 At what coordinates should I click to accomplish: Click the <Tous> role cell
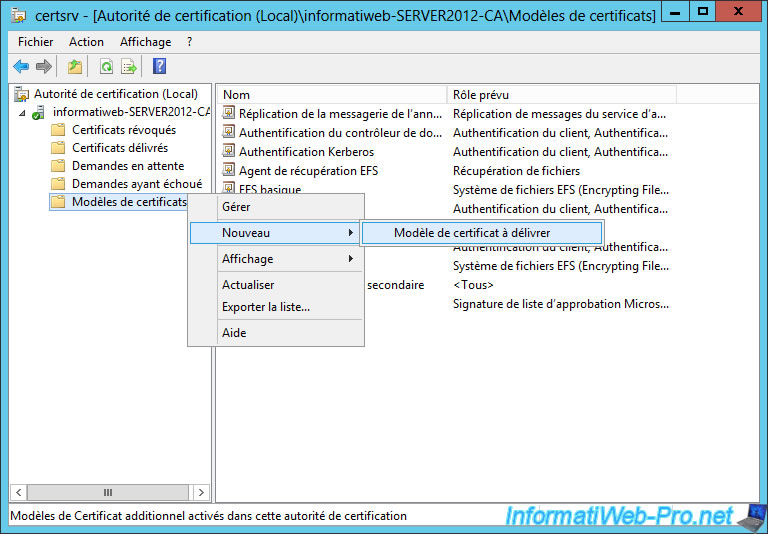point(473,285)
